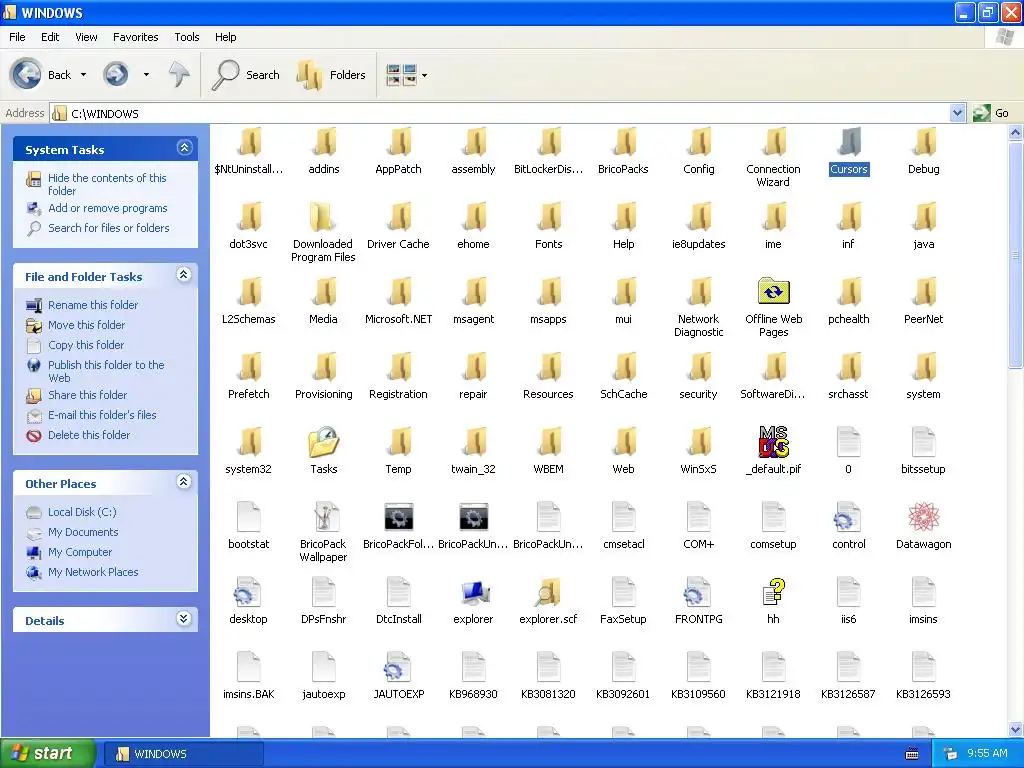Image resolution: width=1024 pixels, height=768 pixels.
Task: Open the View menu
Action: point(86,37)
